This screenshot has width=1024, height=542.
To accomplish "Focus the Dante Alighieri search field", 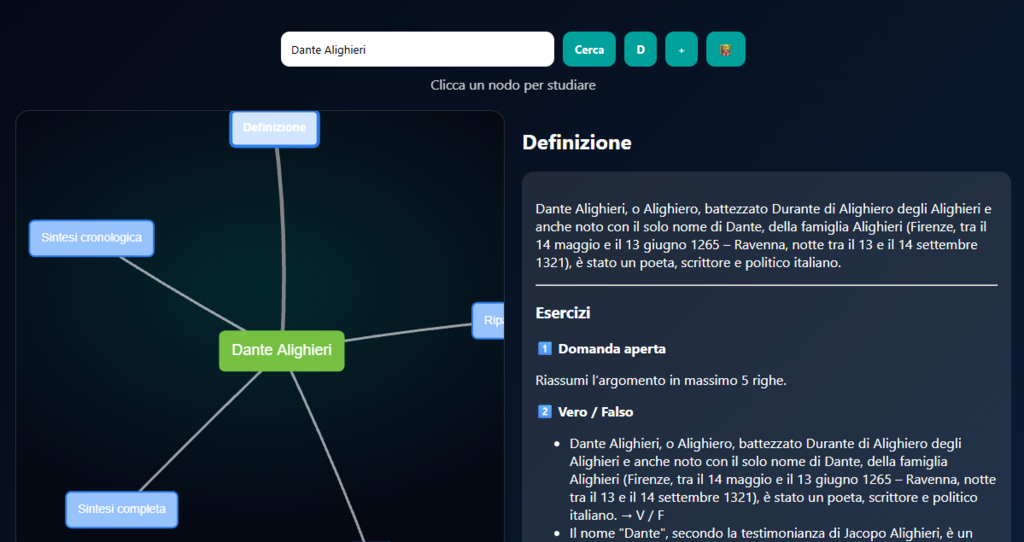I will 417,49.
